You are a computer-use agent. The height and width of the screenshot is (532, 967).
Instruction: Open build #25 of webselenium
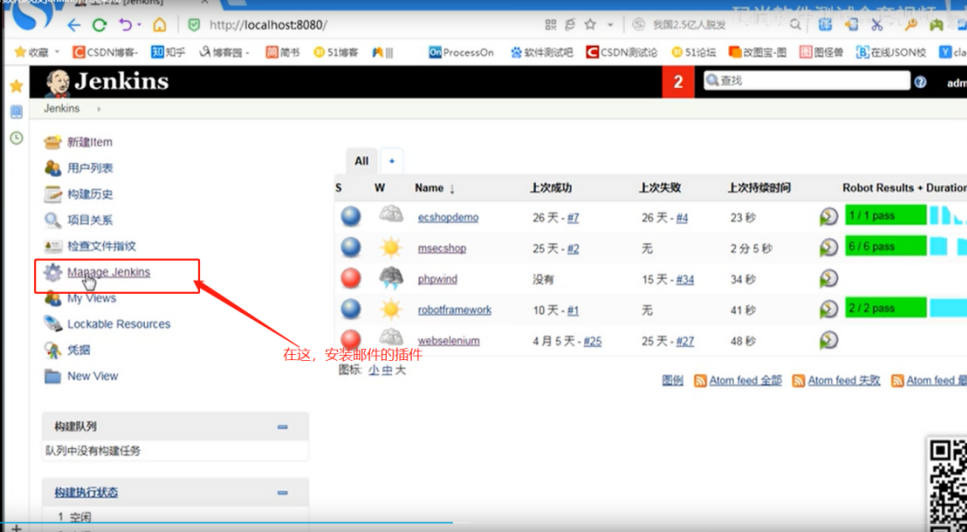point(592,341)
